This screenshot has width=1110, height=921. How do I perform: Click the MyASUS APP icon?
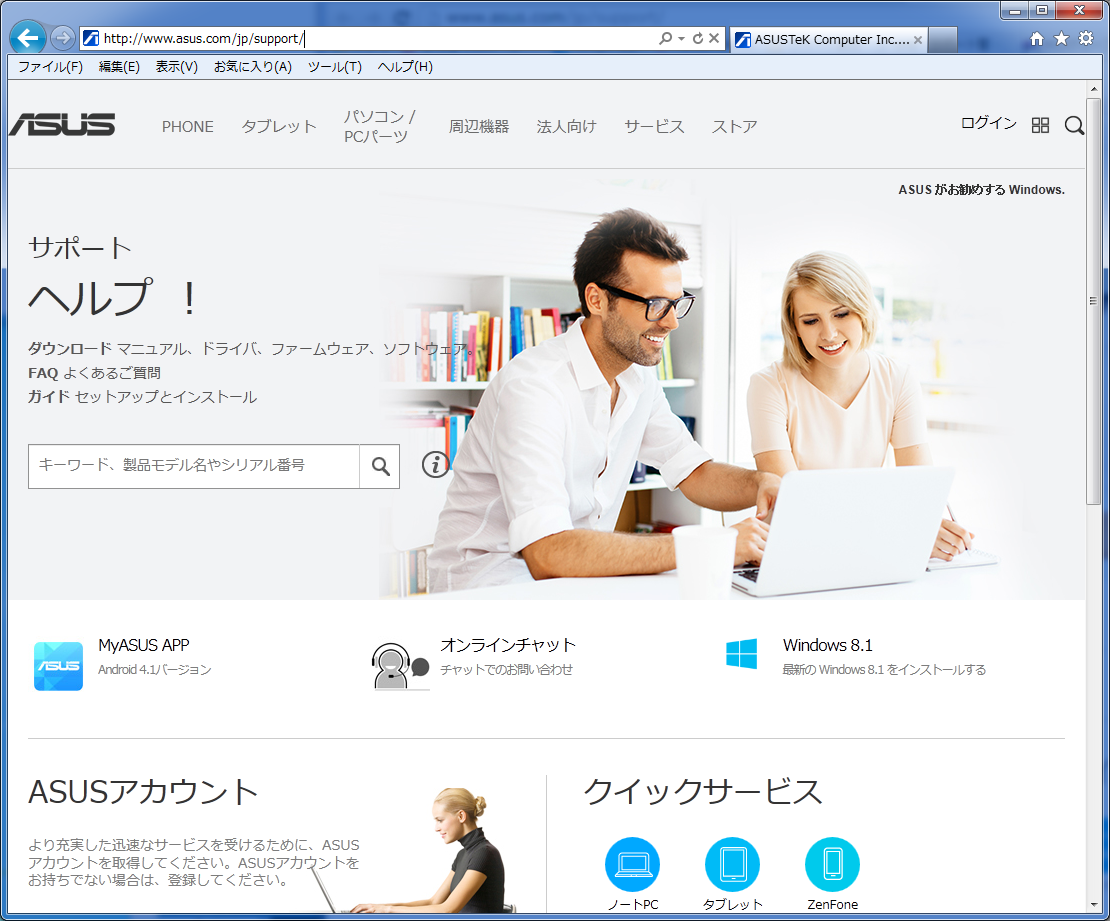pyautogui.click(x=58, y=666)
